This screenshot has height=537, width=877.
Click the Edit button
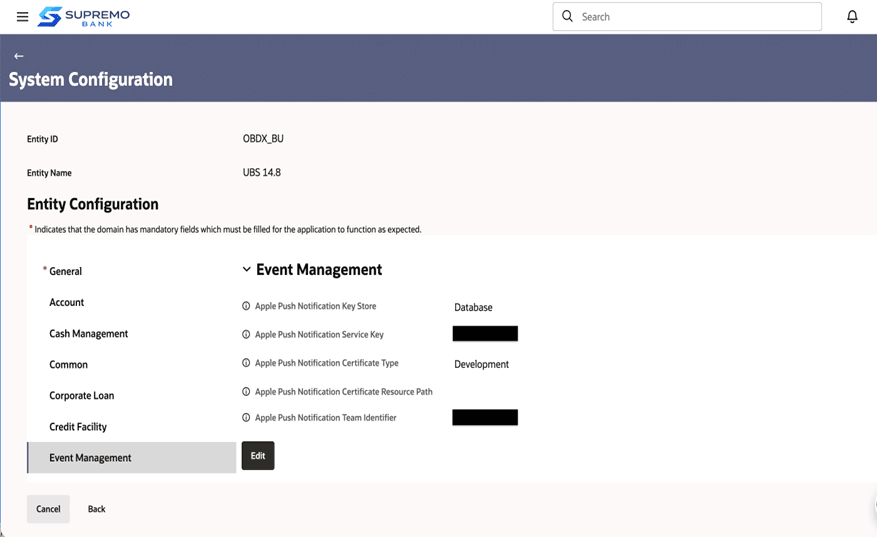[258, 456]
